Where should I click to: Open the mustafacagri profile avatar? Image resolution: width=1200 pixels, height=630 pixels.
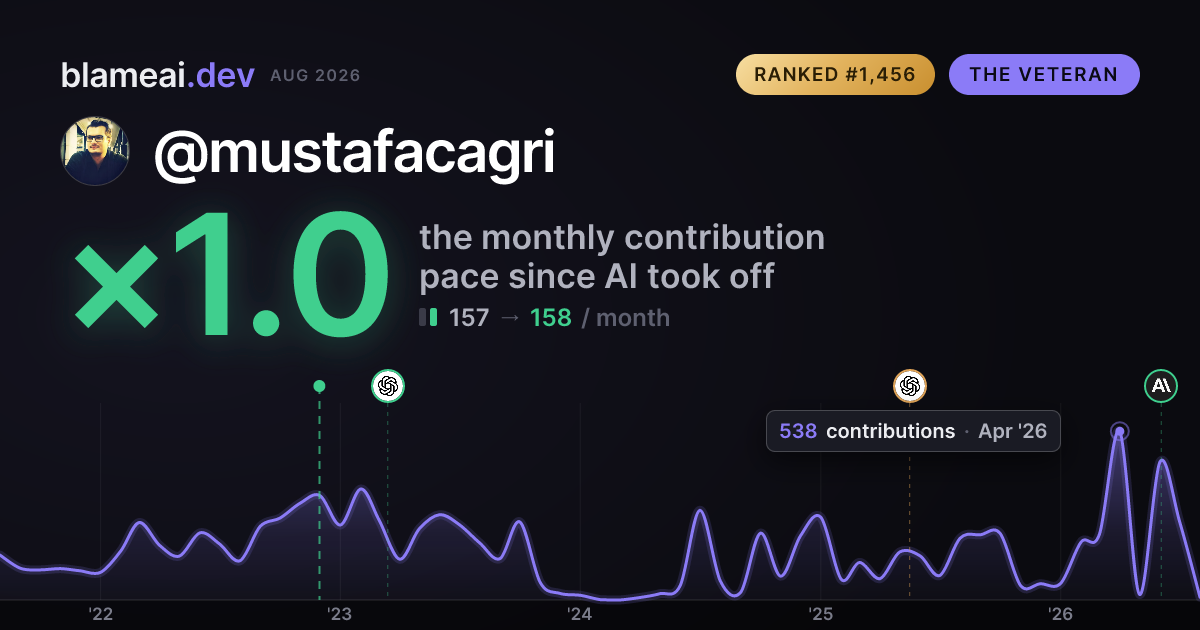click(95, 151)
